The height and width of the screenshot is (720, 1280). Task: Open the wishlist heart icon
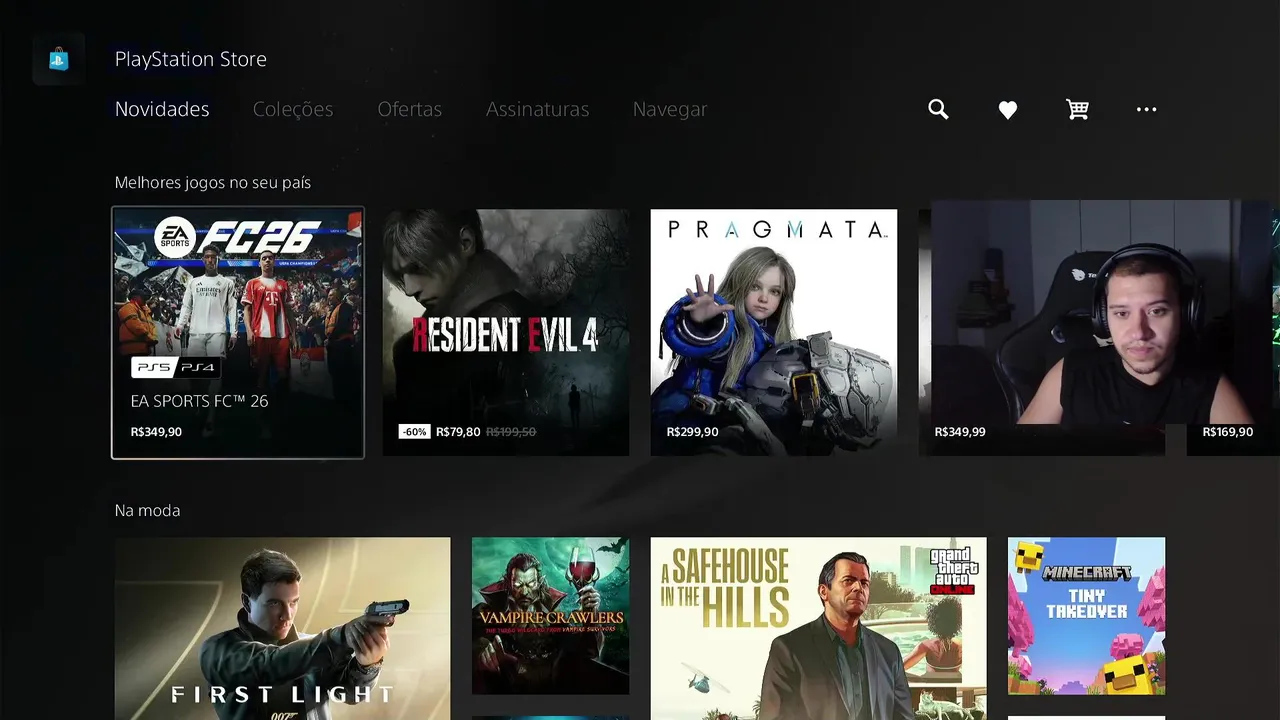(x=1008, y=110)
